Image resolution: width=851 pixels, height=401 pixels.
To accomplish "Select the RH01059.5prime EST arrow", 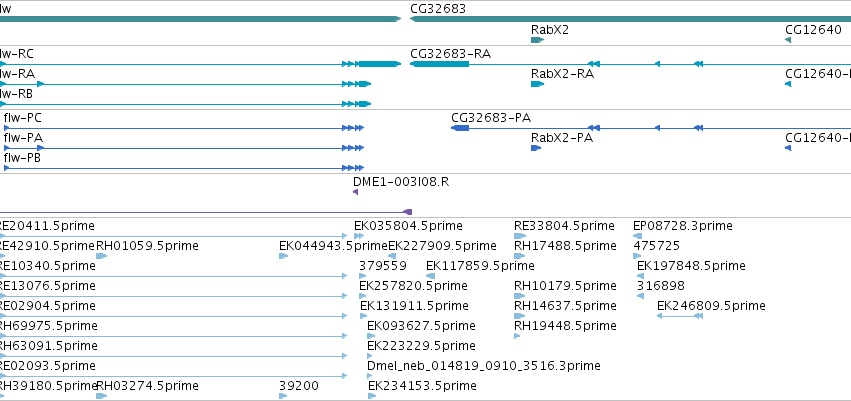I will (101, 256).
